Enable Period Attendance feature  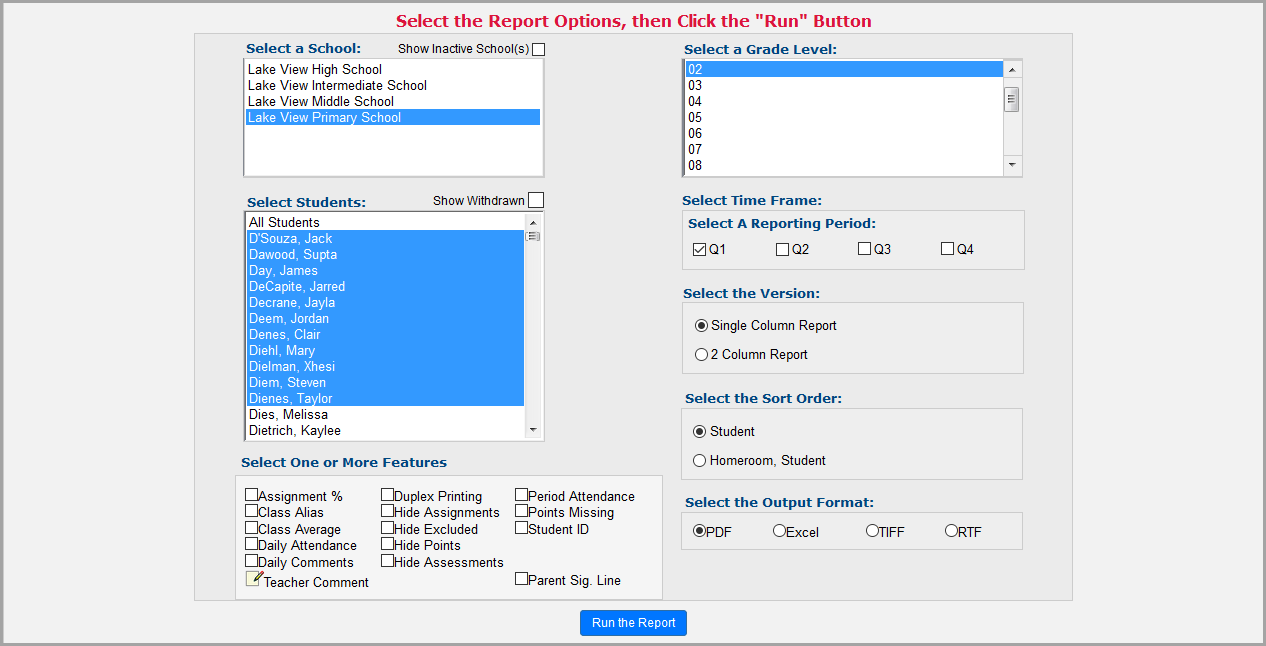pos(522,494)
